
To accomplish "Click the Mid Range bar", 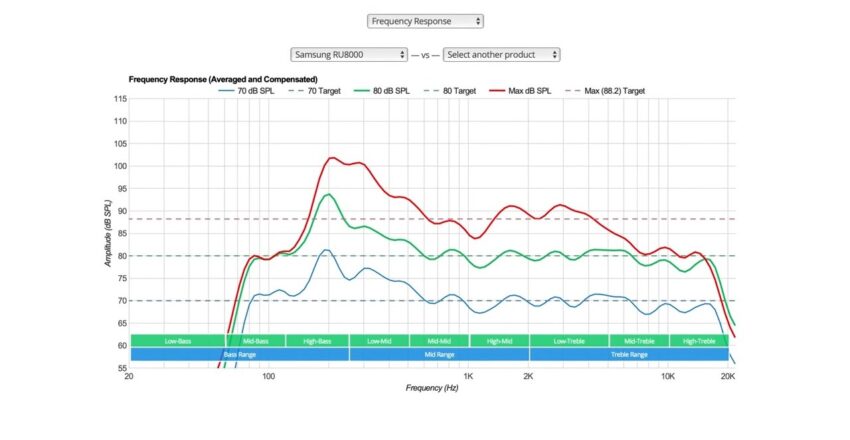I will click(440, 354).
